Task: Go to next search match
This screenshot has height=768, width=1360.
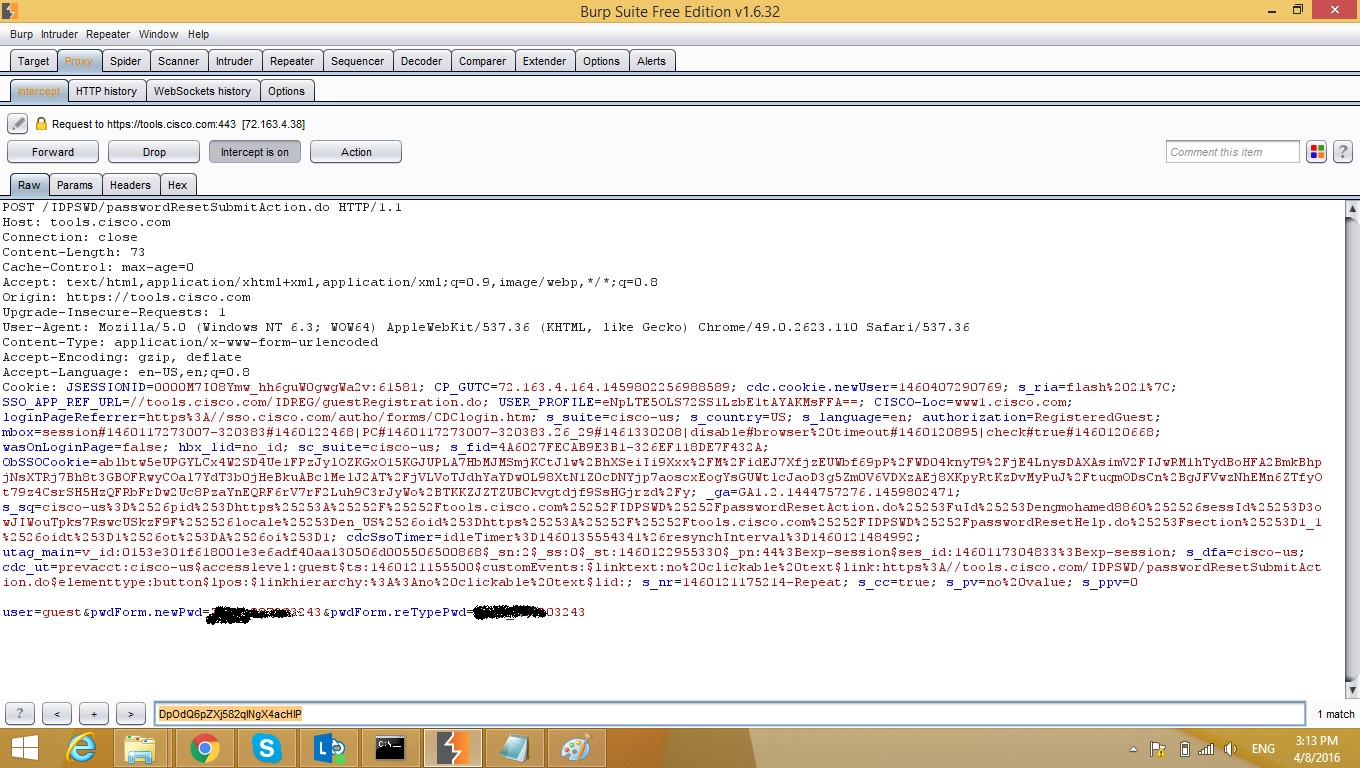Action: click(131, 714)
